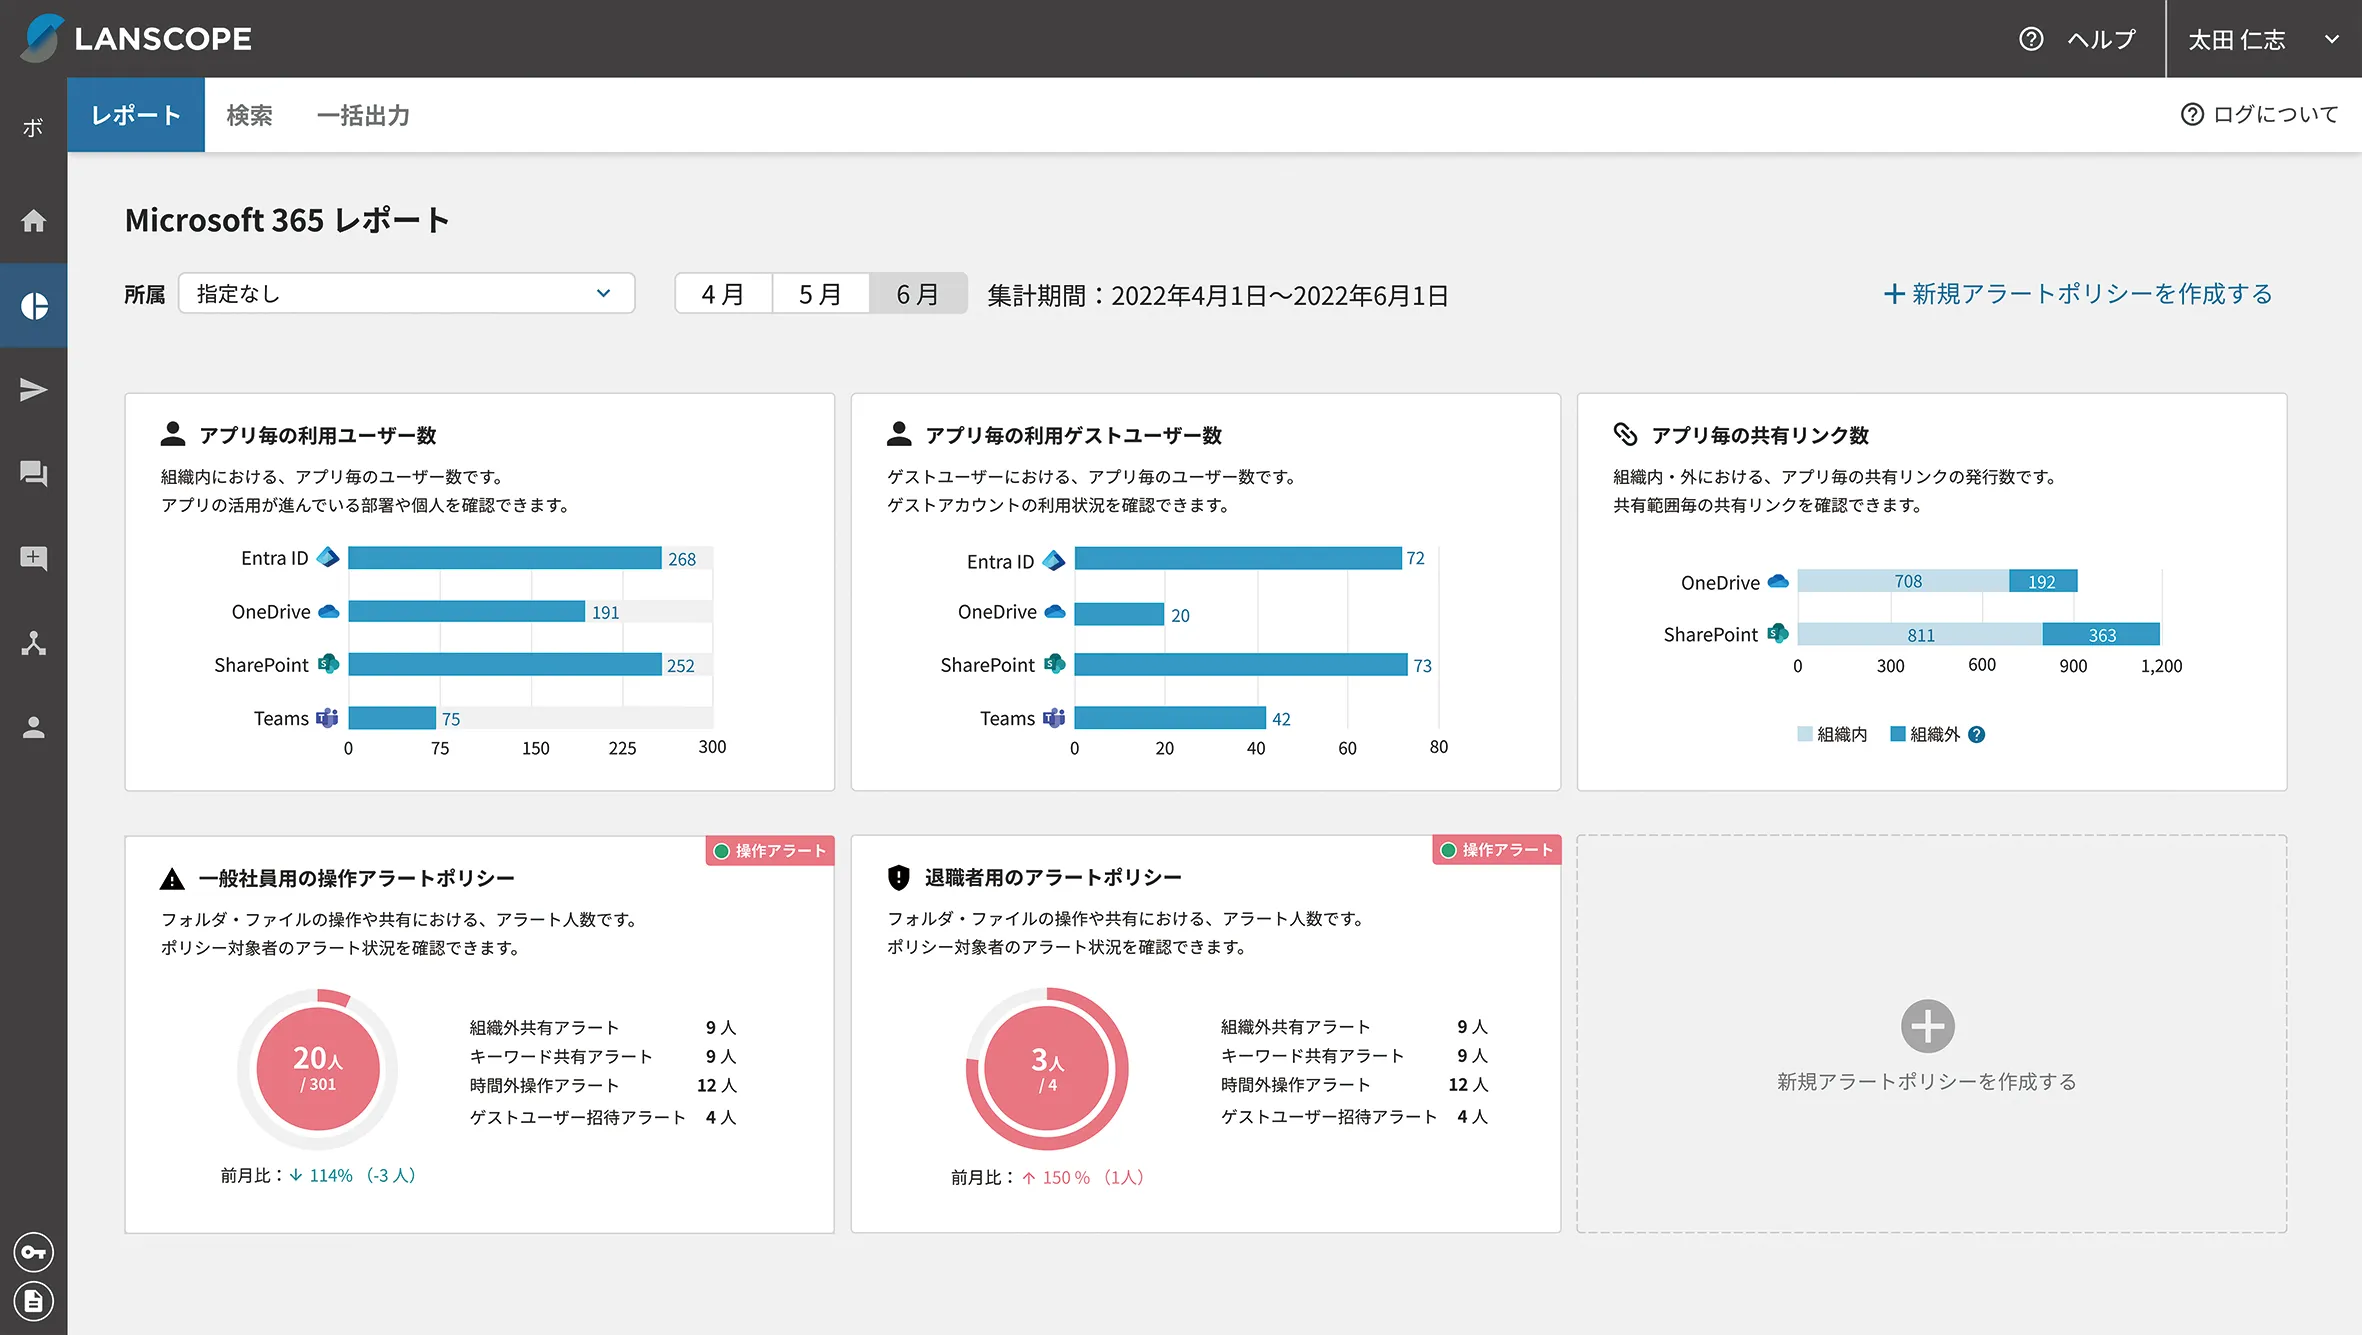Click Teams icon in guest user chart
Viewport: 2362px width, 1335px height.
[1054, 718]
